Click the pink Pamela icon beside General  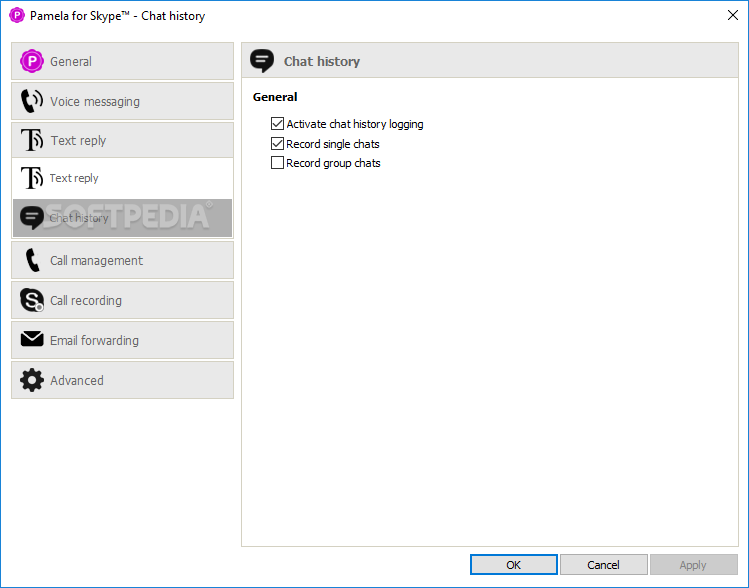(x=32, y=61)
